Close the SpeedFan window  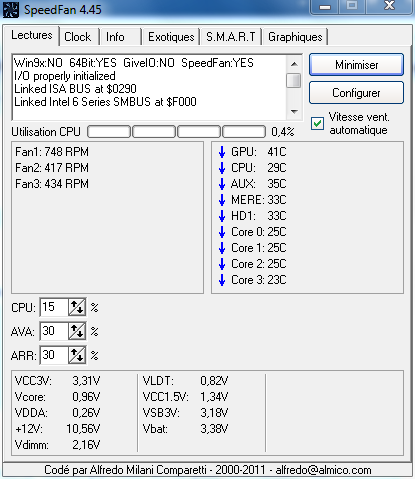(x=389, y=7)
